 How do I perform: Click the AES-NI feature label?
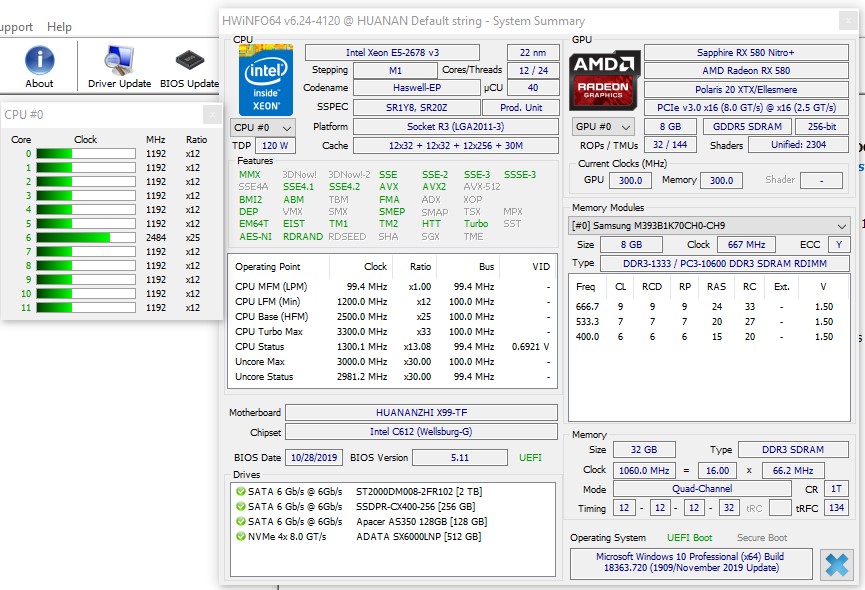(255, 237)
